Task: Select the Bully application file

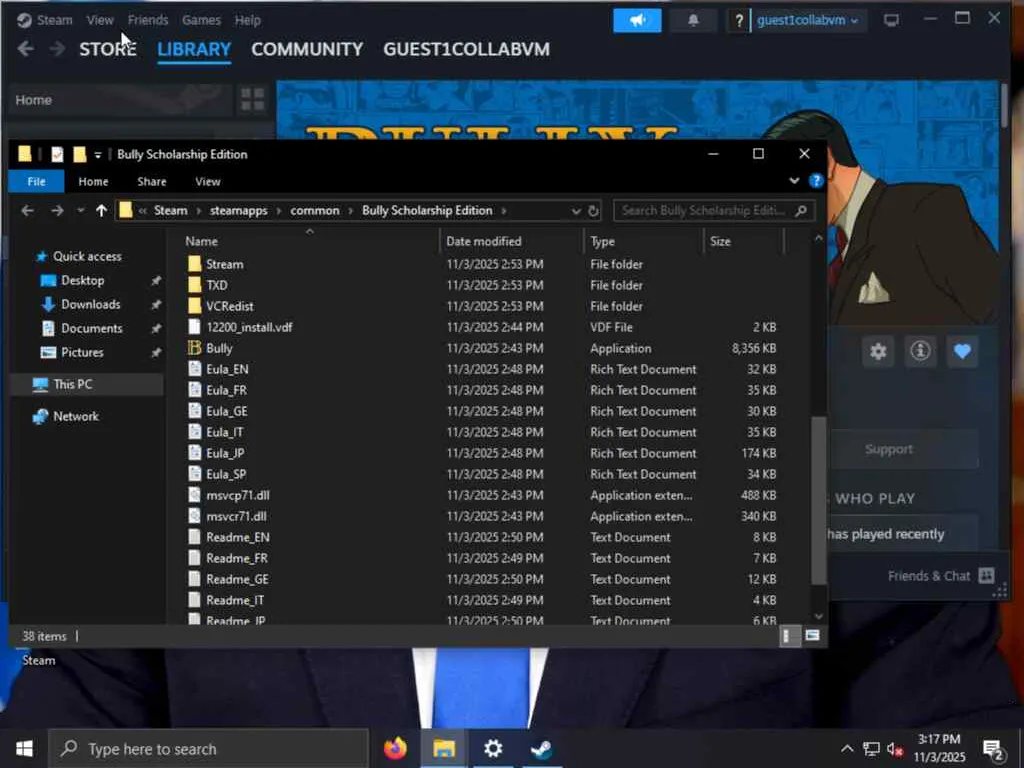Action: pyautogui.click(x=219, y=348)
